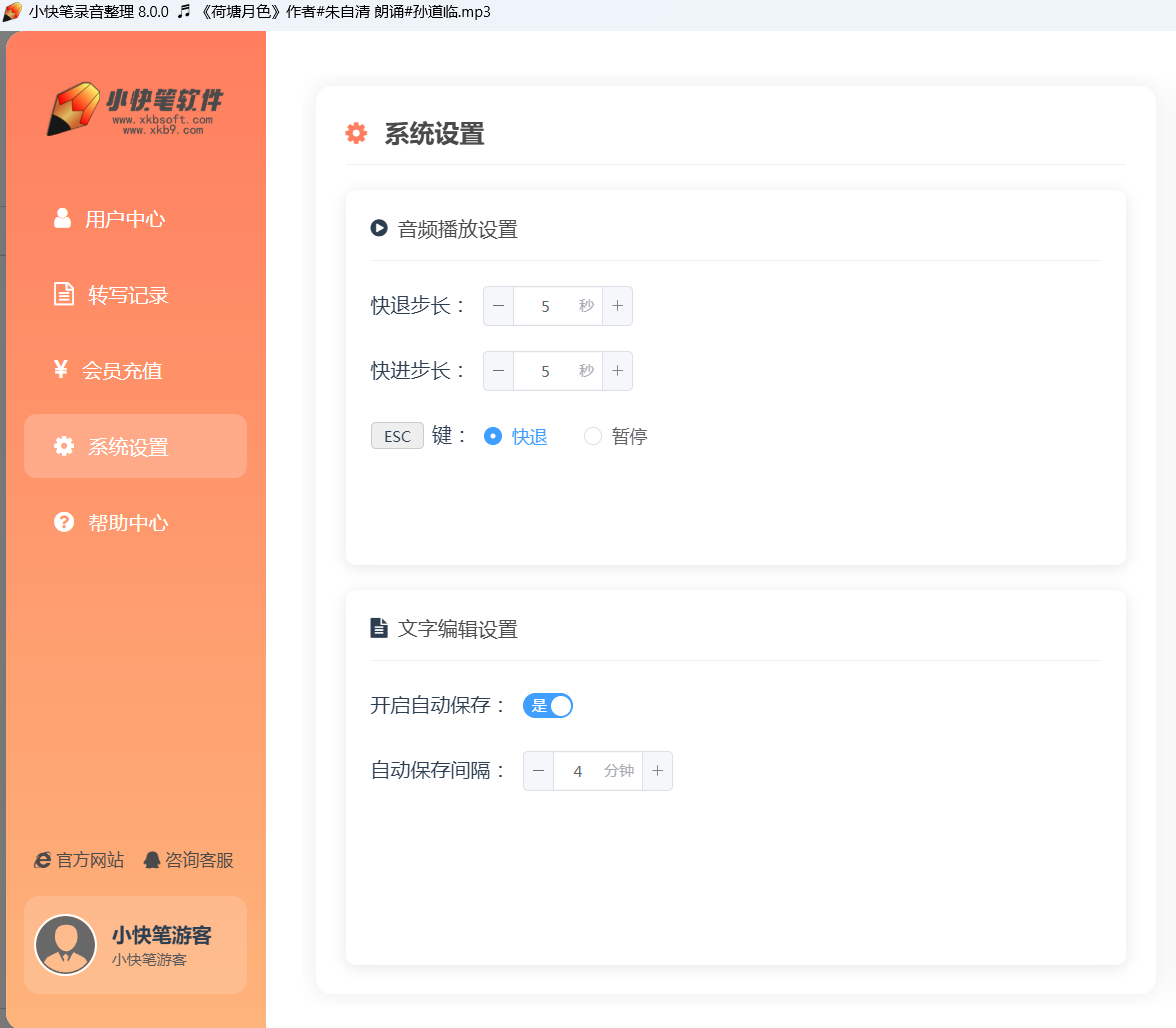Click the 自动保存间隔 minutes input field
The width and height of the screenshot is (1176, 1028).
tap(579, 771)
